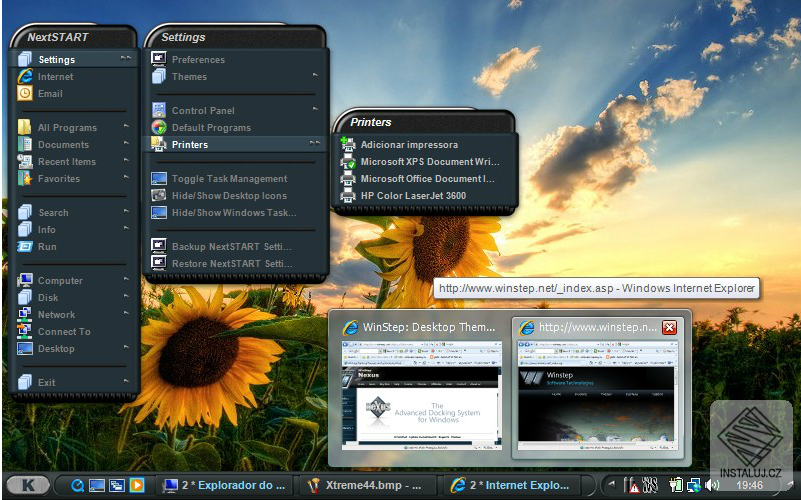
Task: Open Preferences in the Settings menu
Action: 236,59
